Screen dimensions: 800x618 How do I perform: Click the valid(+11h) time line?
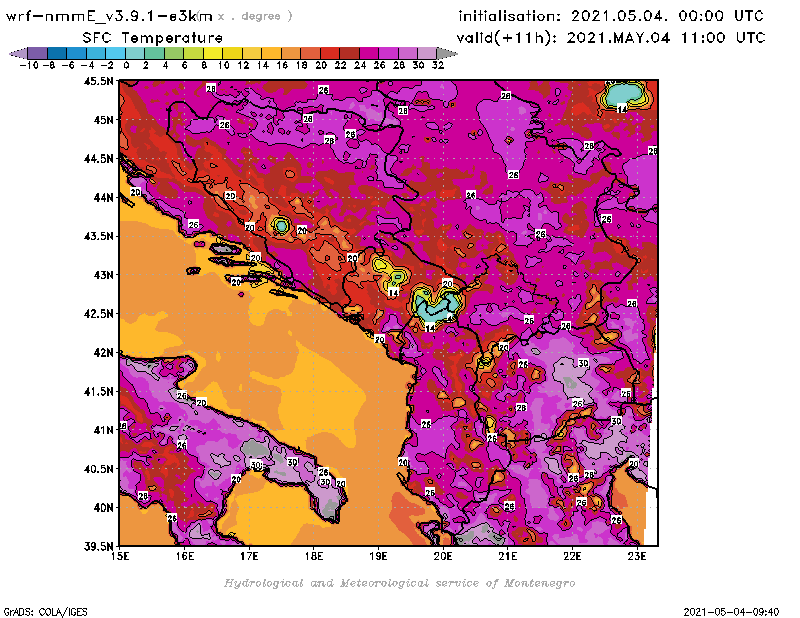(611, 38)
